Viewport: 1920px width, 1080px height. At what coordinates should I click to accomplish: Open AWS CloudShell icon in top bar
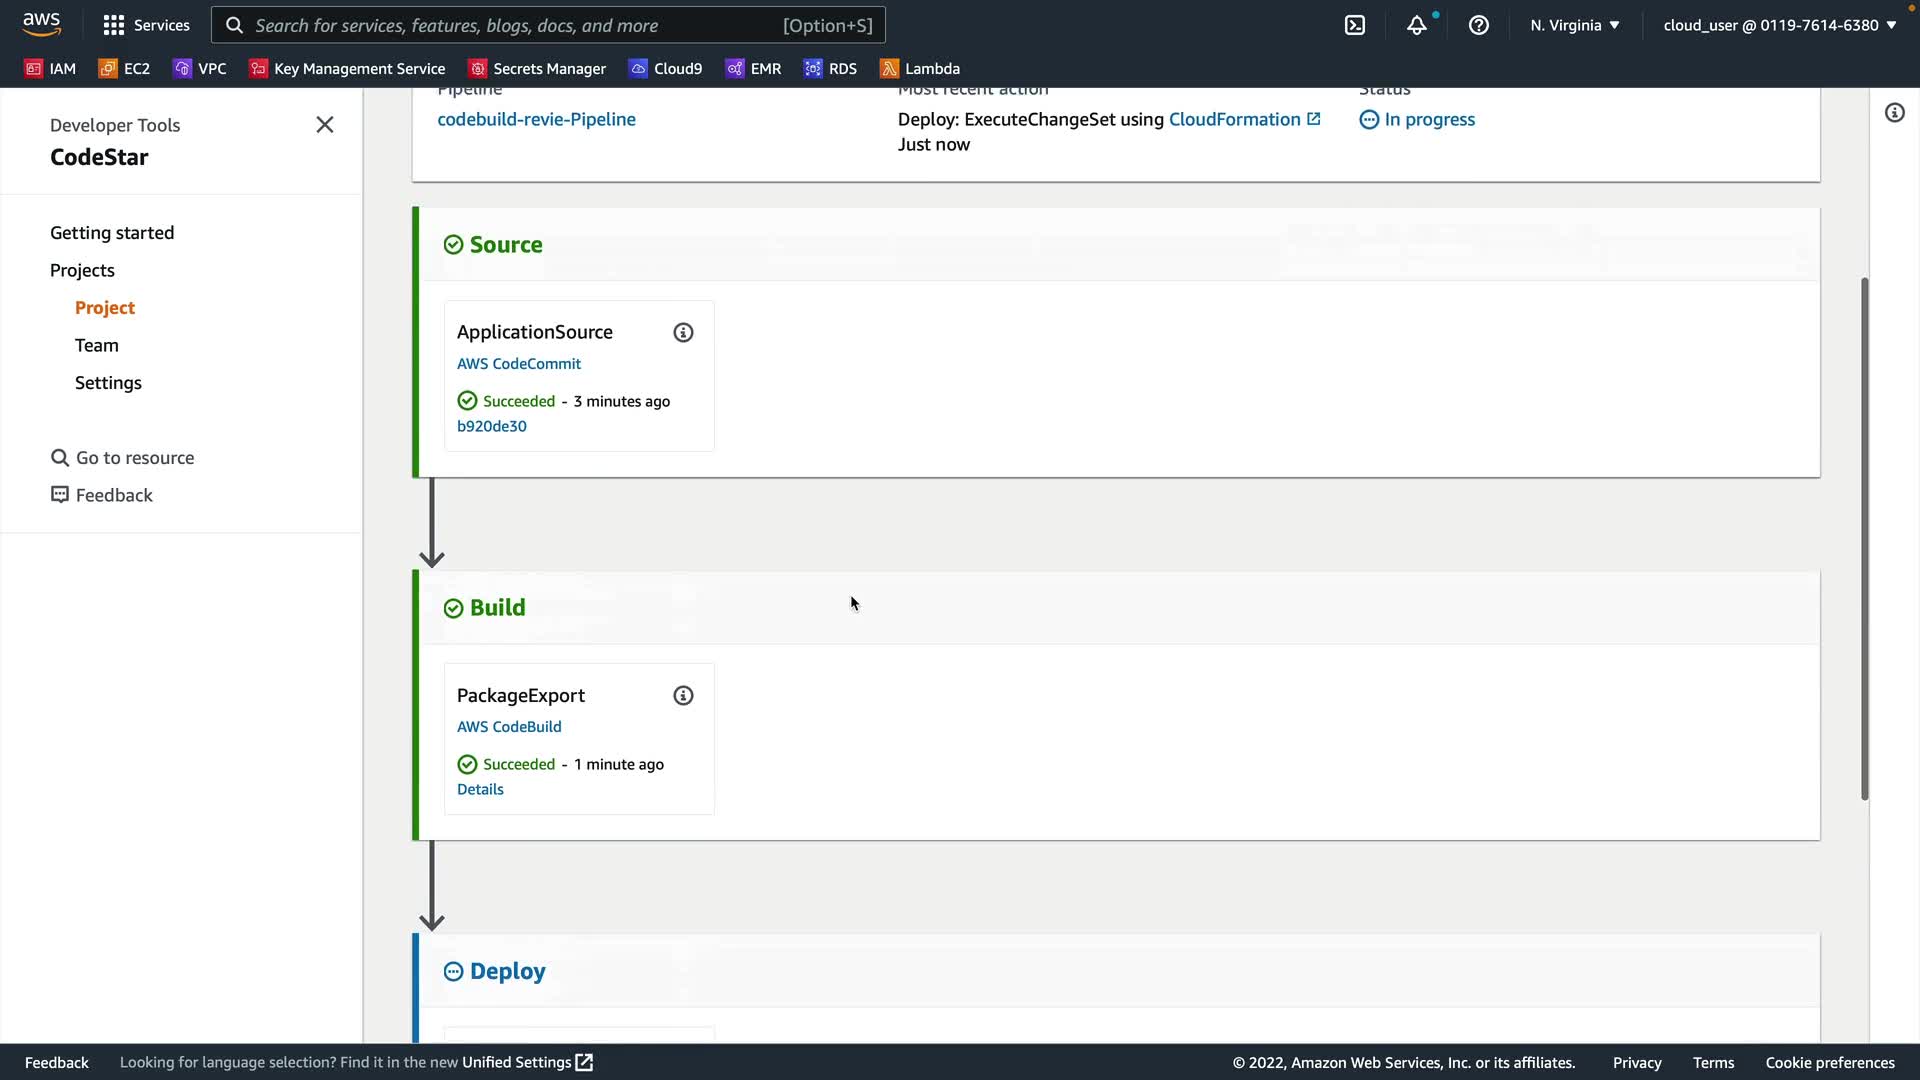click(x=1355, y=25)
